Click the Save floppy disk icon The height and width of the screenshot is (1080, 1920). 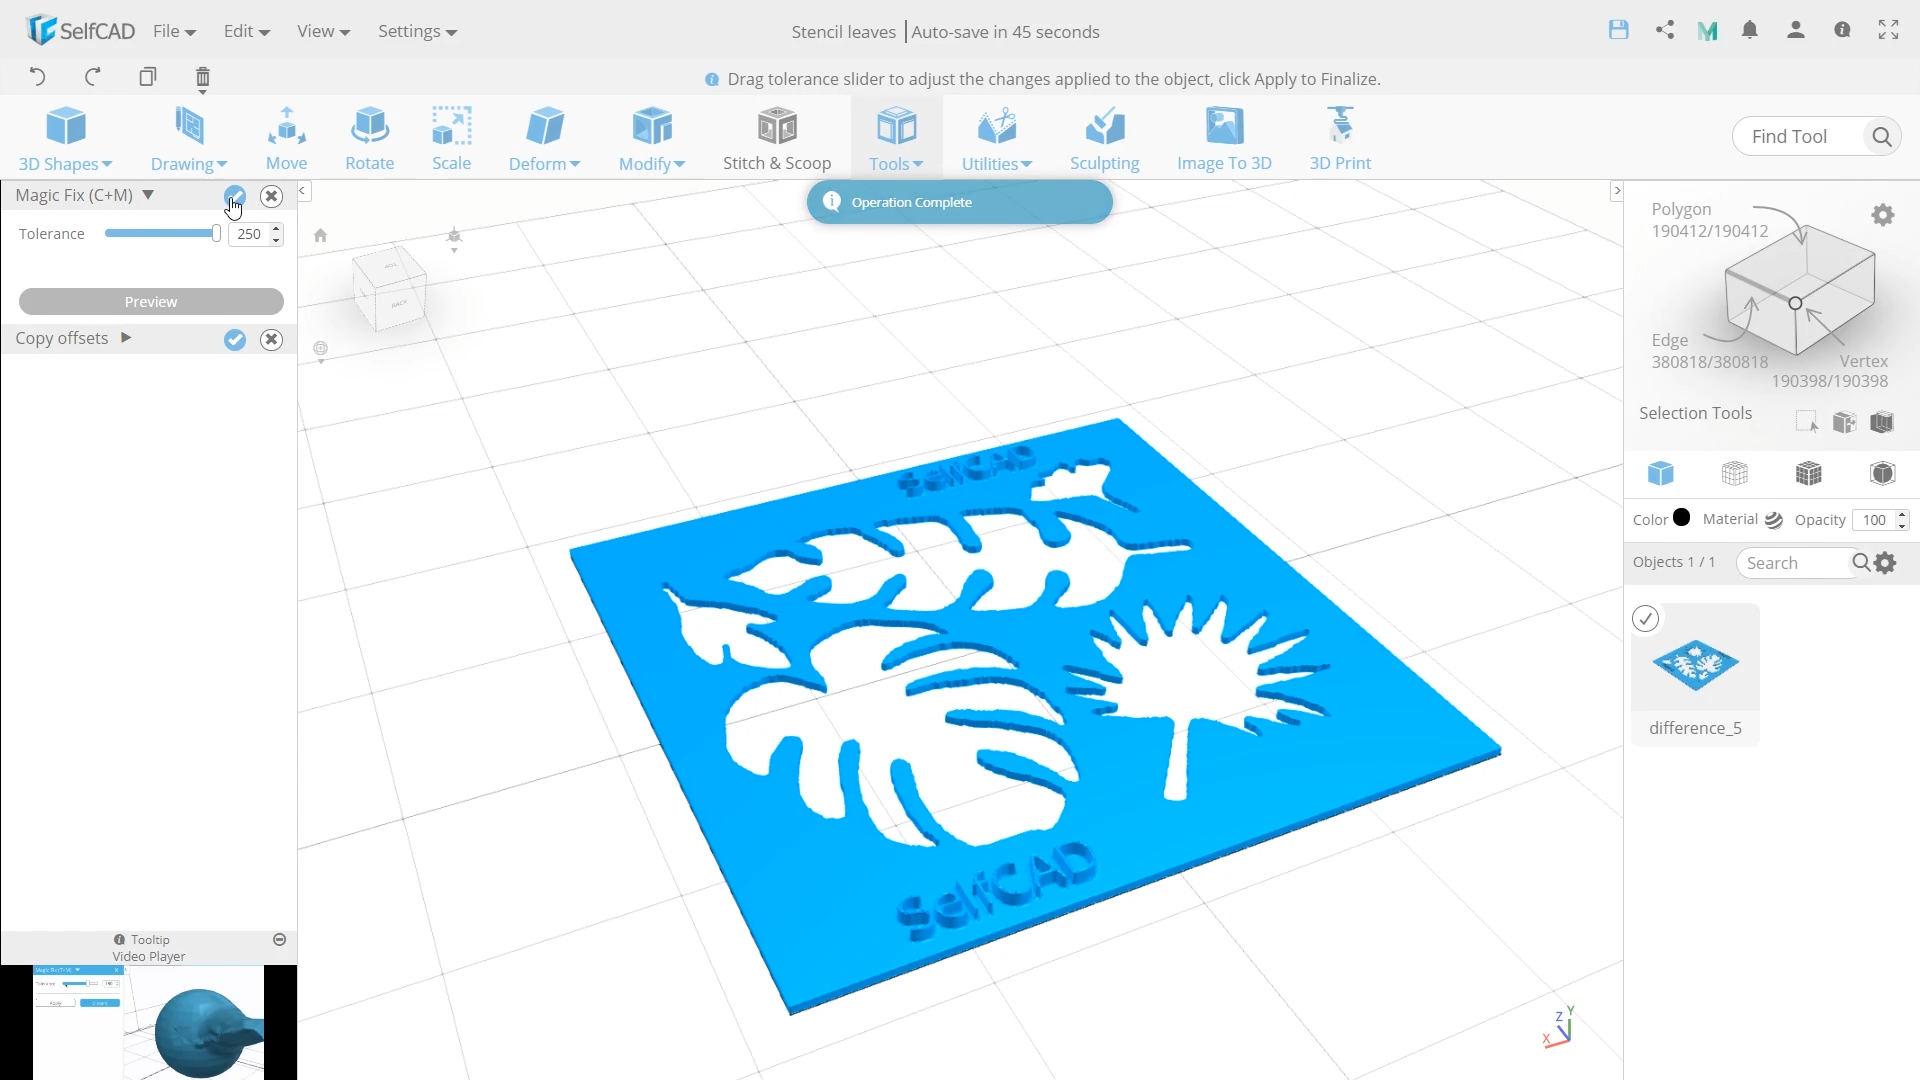tap(1619, 30)
